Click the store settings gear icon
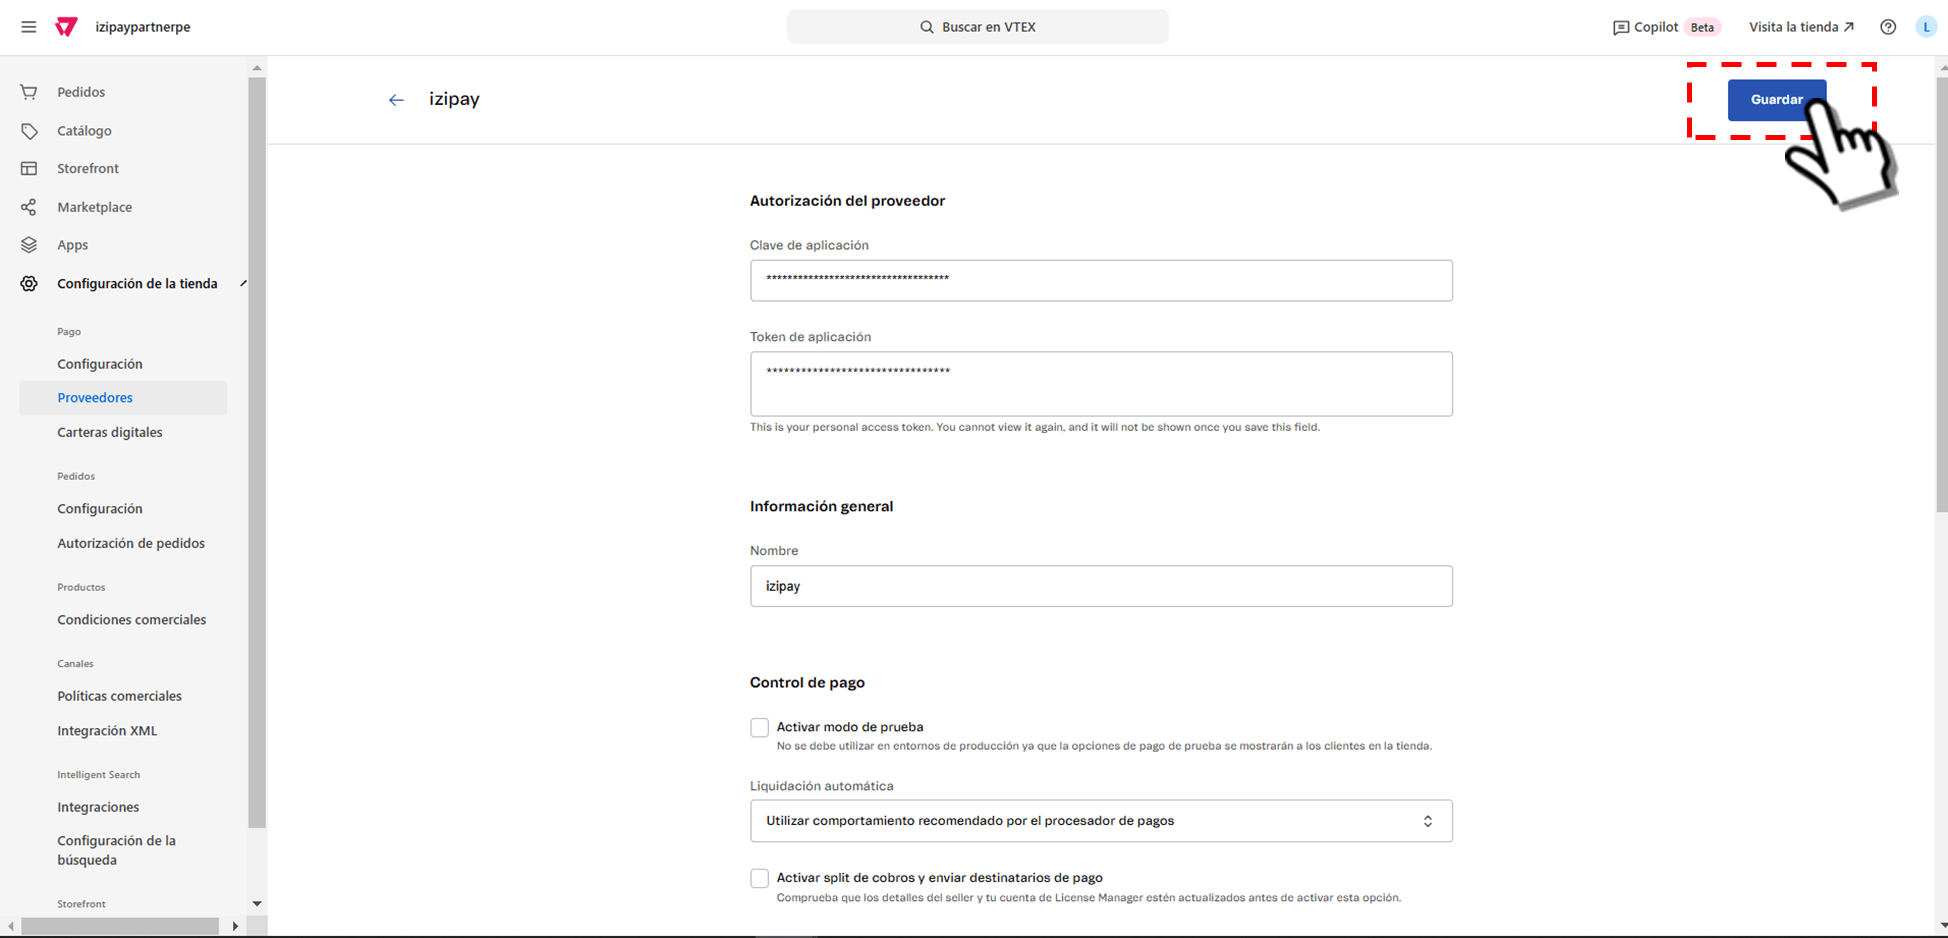Image resolution: width=1948 pixels, height=938 pixels. pyautogui.click(x=29, y=284)
